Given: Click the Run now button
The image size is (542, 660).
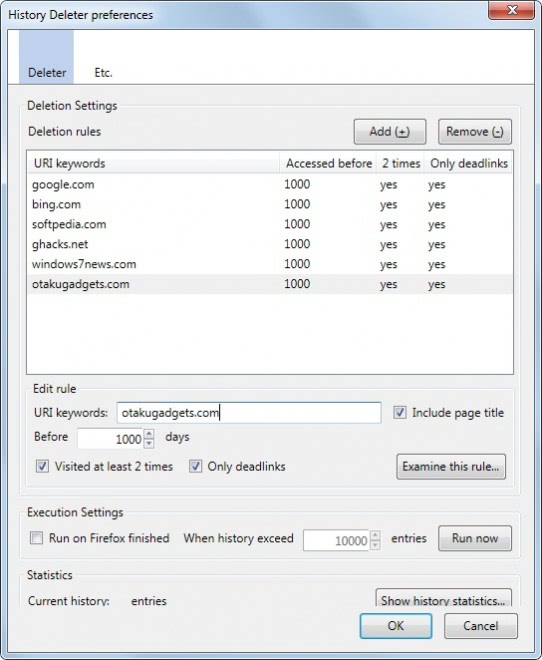Looking at the screenshot, I should (475, 538).
